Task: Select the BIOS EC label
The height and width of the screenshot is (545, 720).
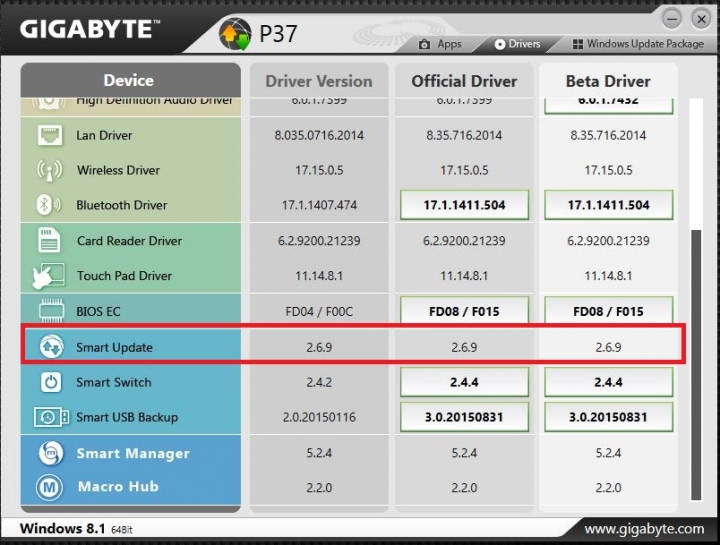Action: (x=98, y=312)
